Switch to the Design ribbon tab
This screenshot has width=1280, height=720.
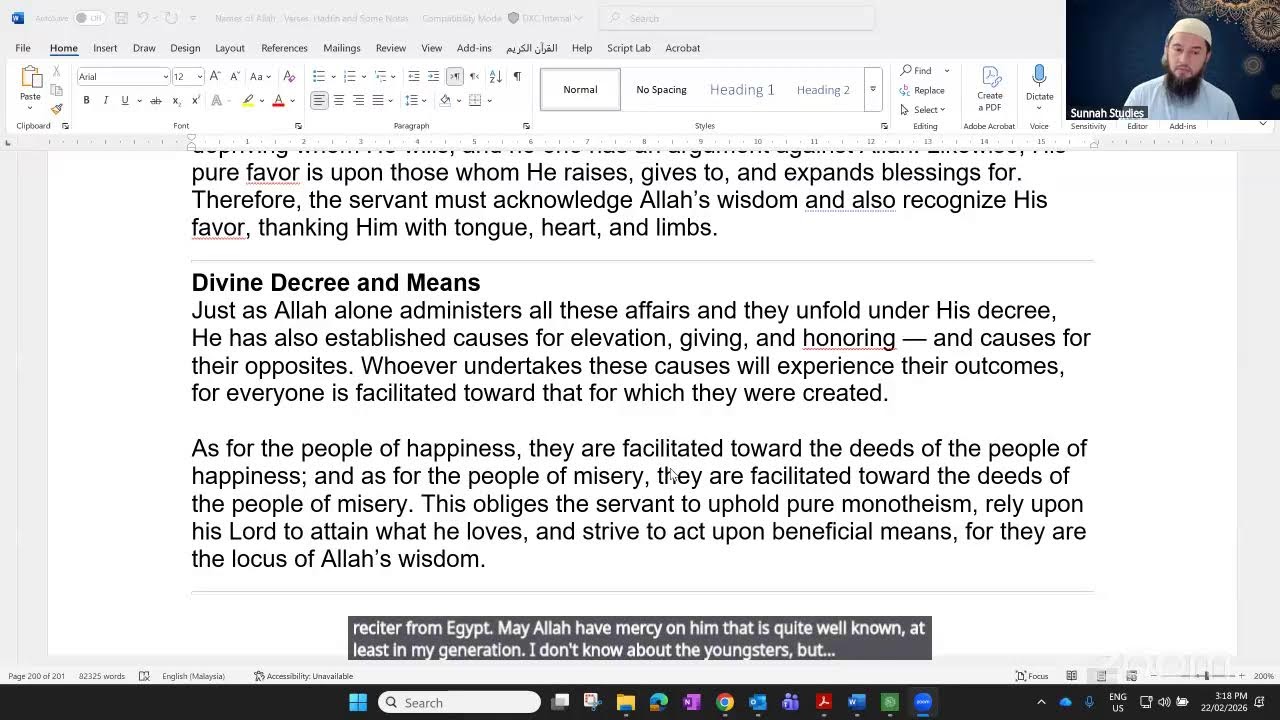pos(185,48)
